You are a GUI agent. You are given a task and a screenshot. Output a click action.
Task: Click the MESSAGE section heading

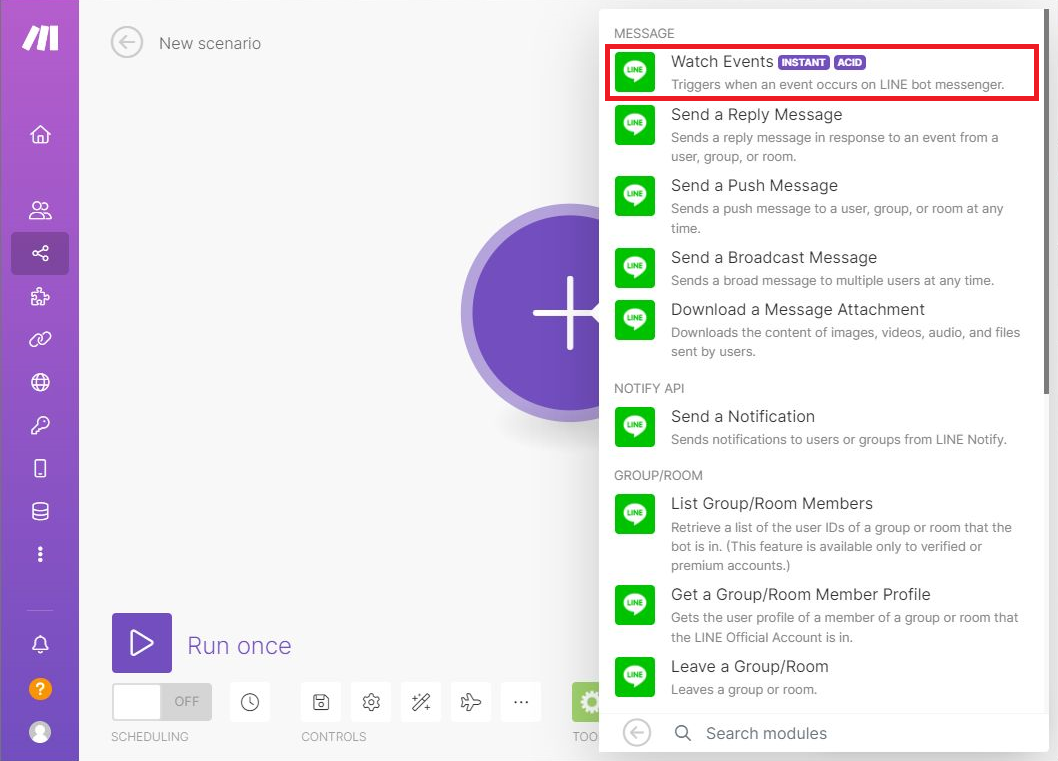(644, 33)
